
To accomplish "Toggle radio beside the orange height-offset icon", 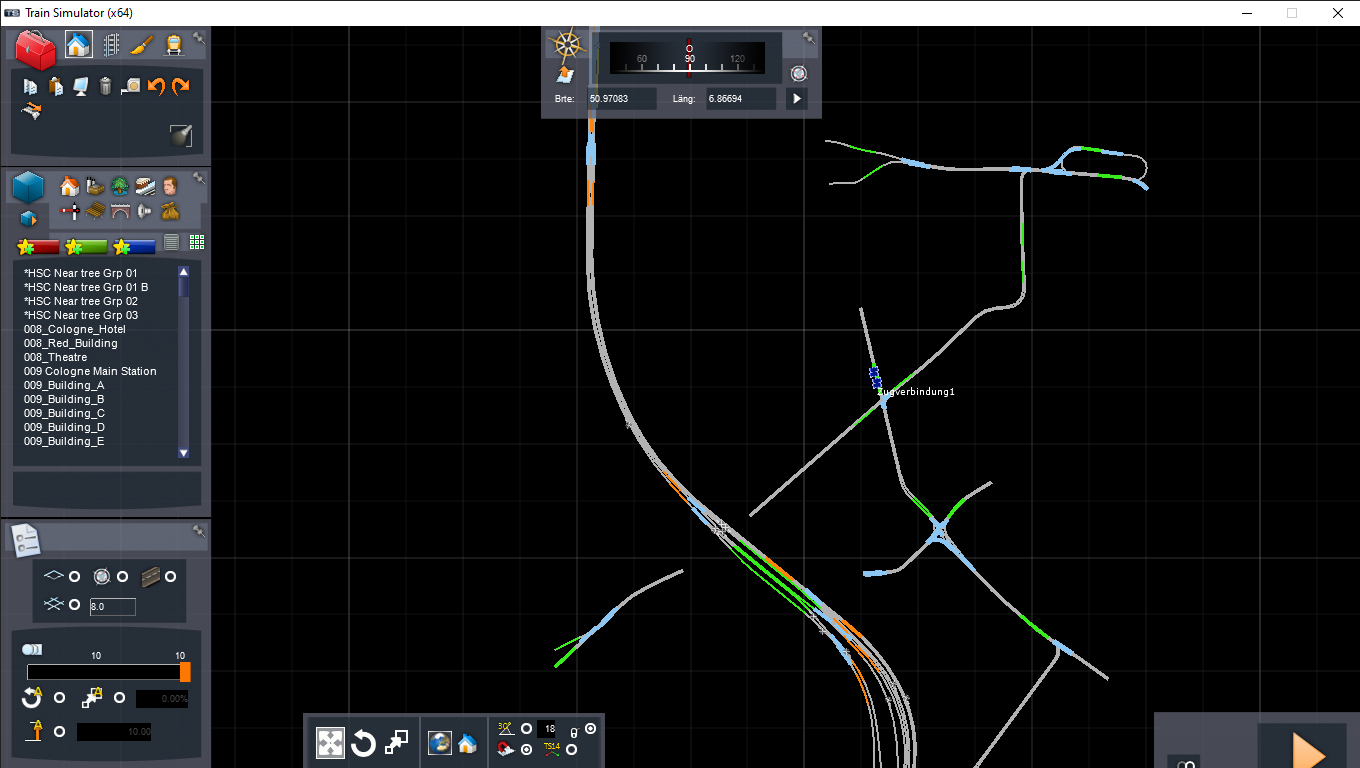I will point(59,732).
